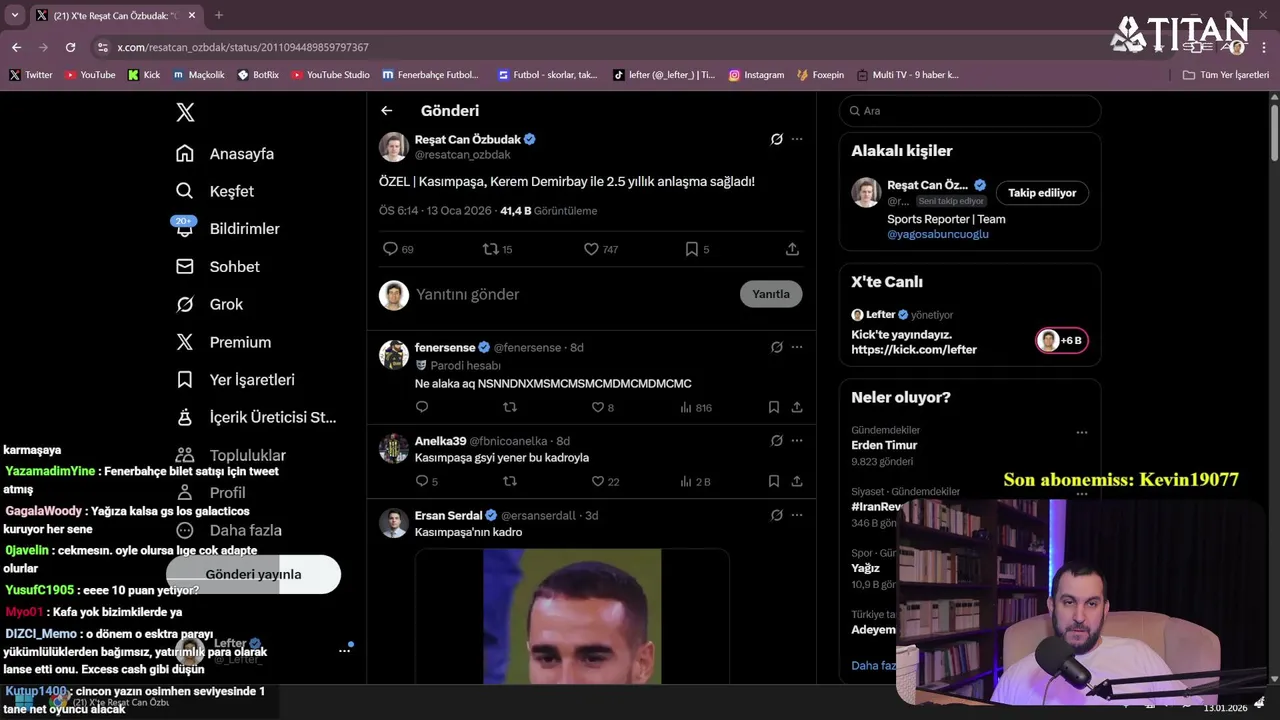Repost the fenersense comment

(510, 407)
